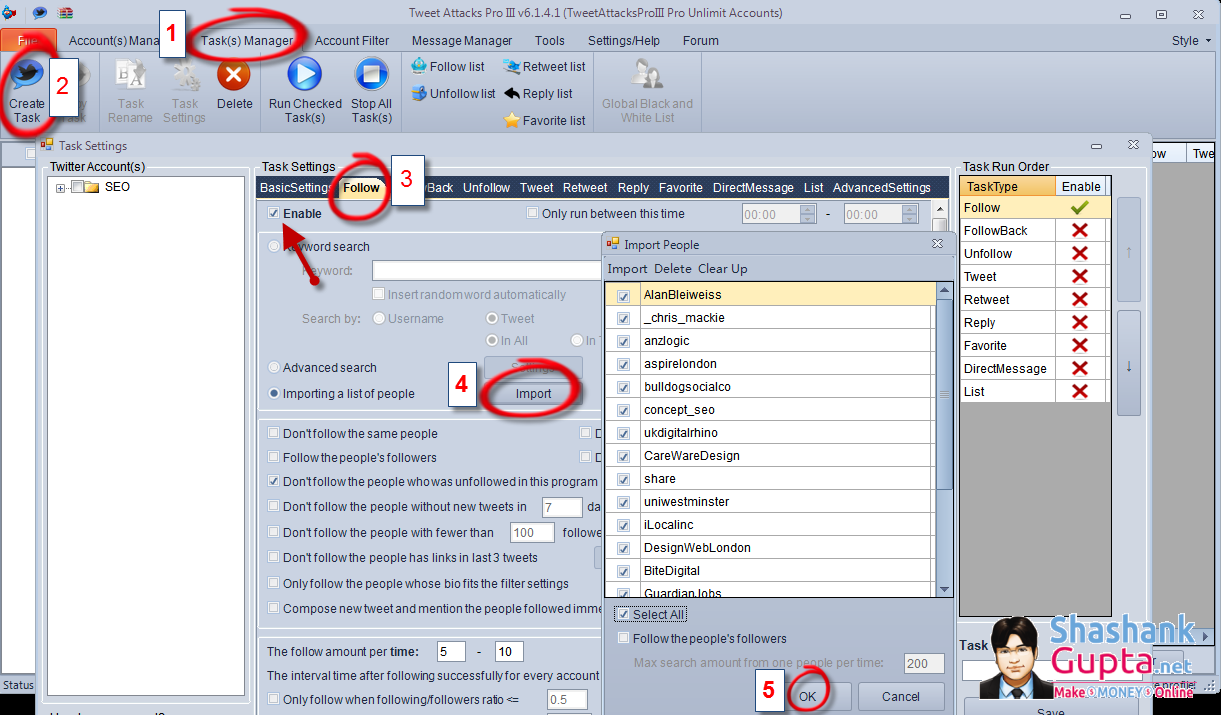
Task: Click the blue speech bubble quick-access icon
Action: click(40, 13)
